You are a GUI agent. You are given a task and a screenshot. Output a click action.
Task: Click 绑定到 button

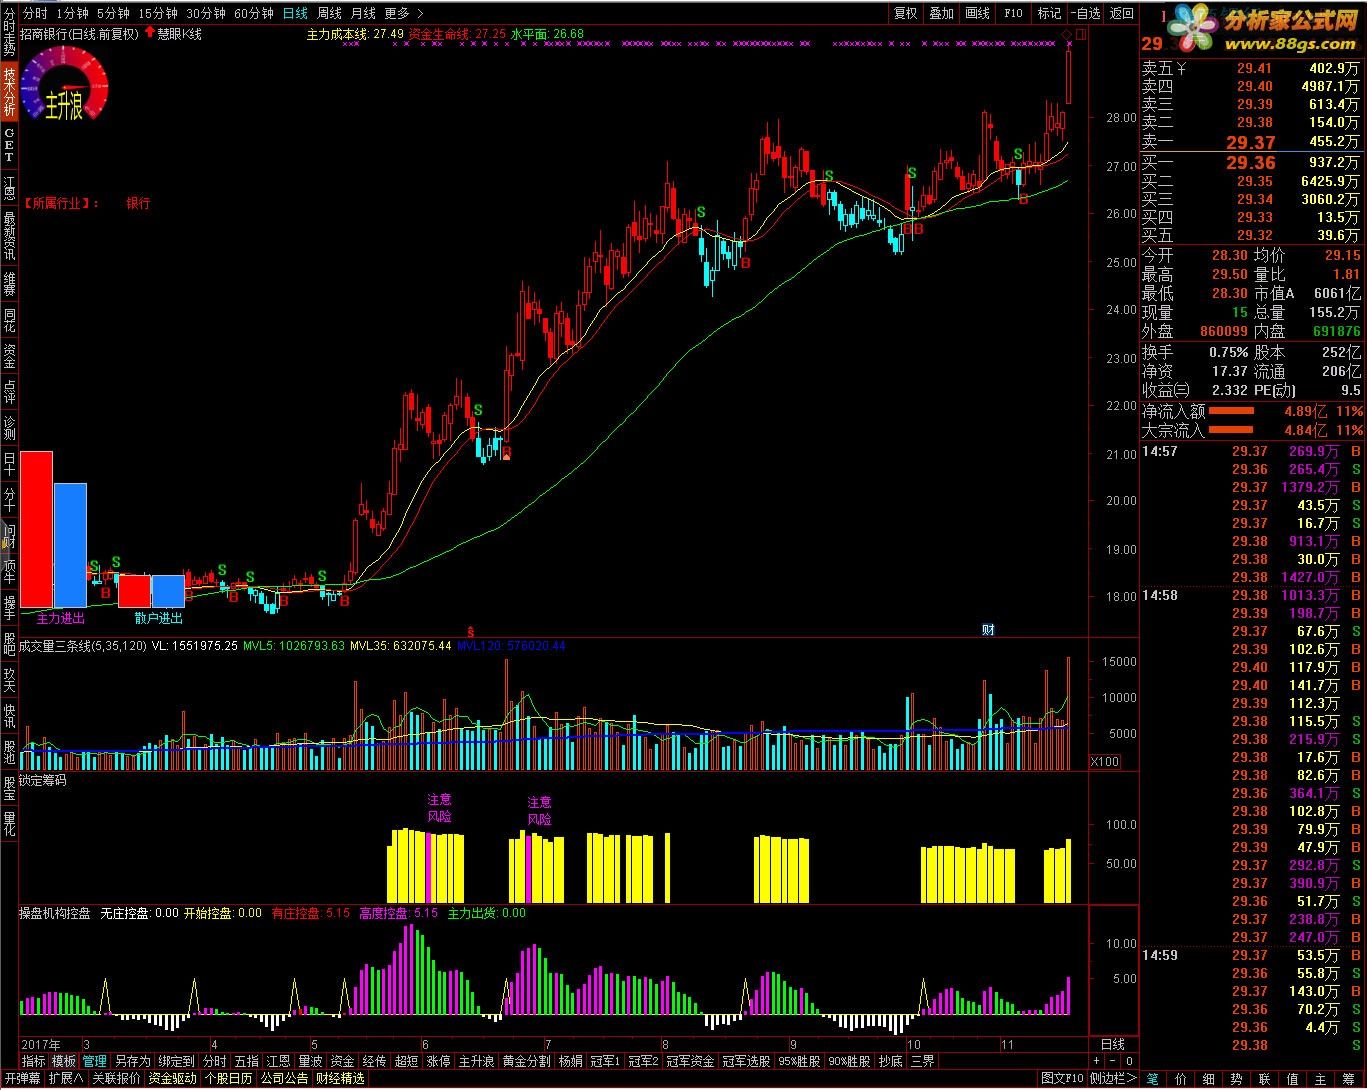(176, 1061)
